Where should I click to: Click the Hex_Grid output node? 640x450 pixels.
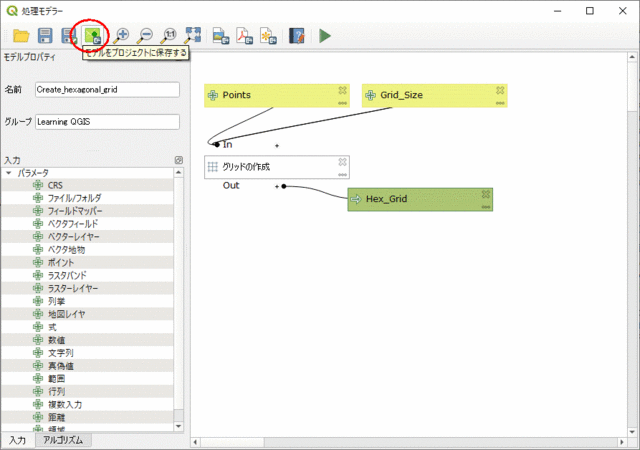click(420, 200)
